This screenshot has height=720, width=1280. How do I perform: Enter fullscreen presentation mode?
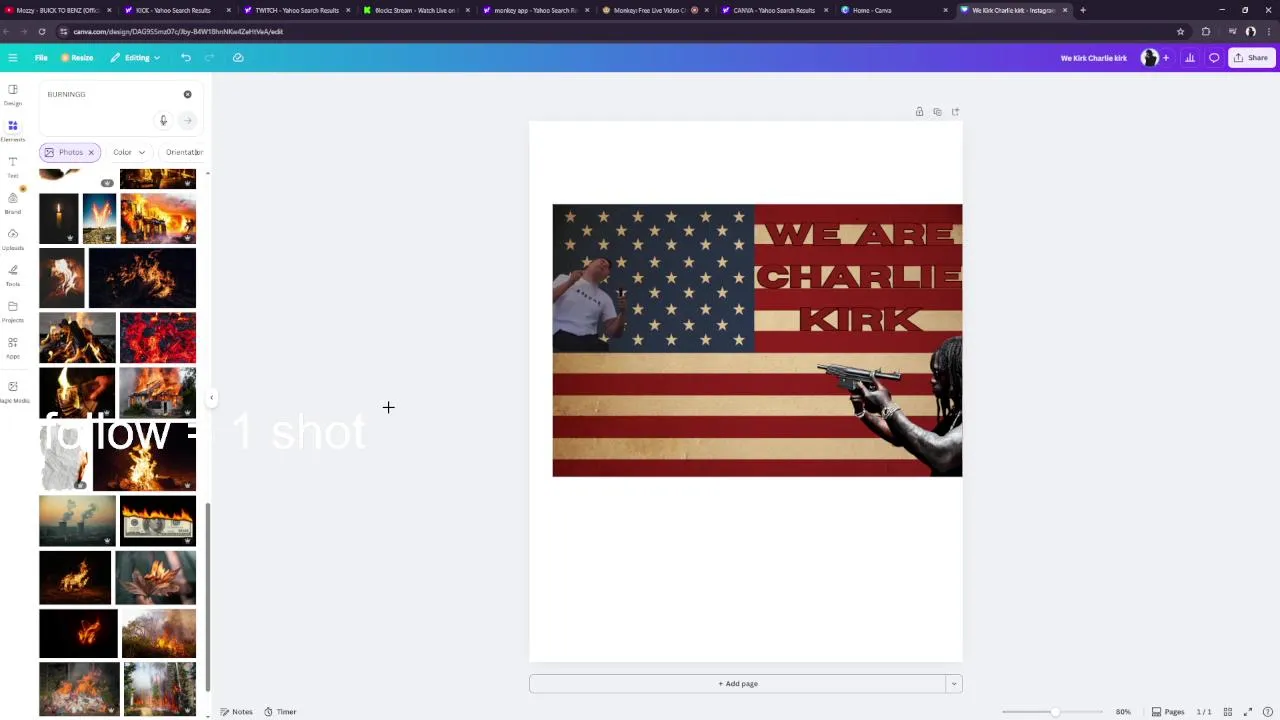pyautogui.click(x=1249, y=712)
